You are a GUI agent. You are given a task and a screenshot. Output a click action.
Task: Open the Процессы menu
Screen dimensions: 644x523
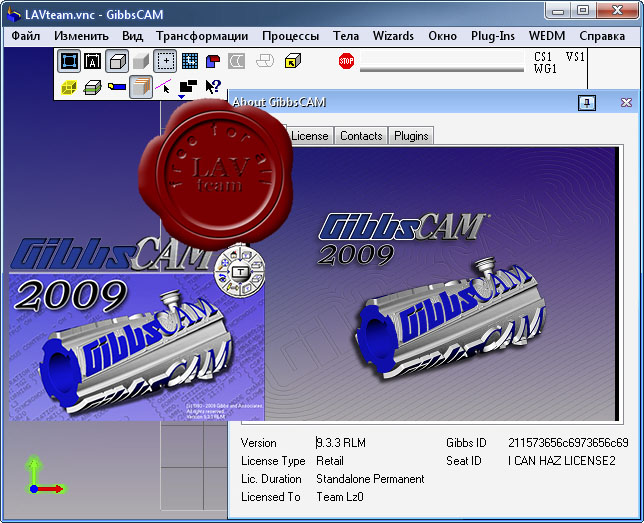290,36
